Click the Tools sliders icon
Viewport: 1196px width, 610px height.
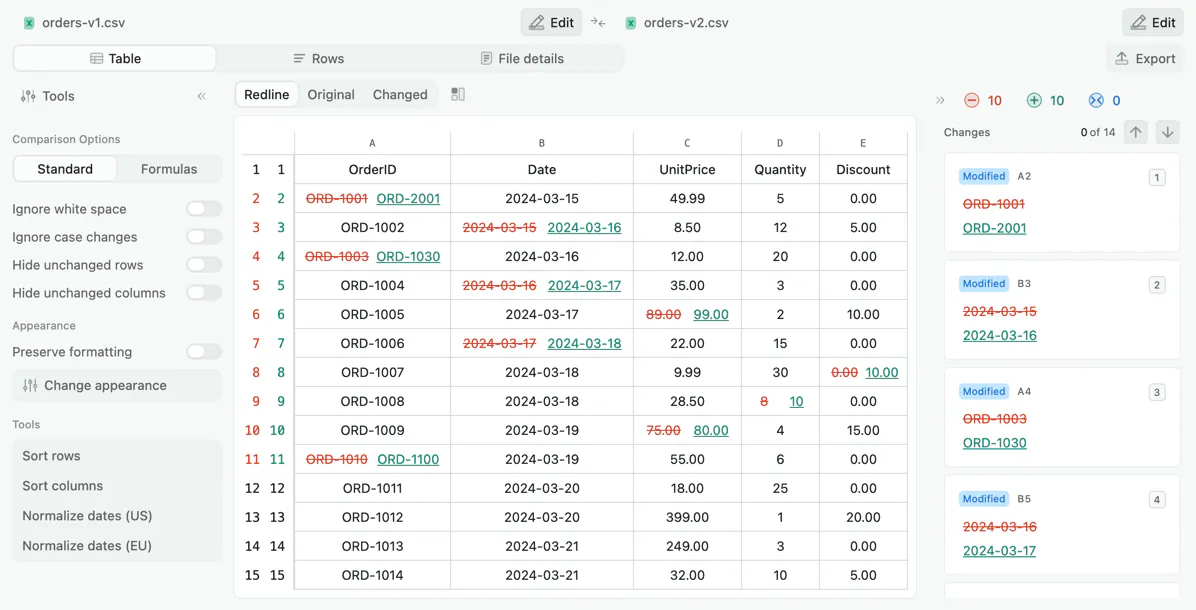point(28,96)
